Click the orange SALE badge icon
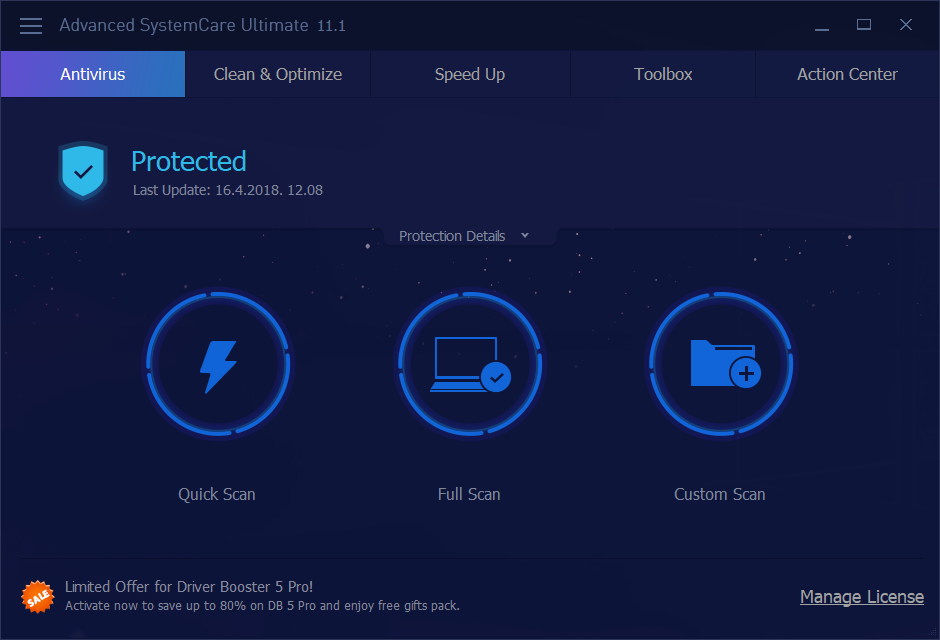 tap(38, 597)
